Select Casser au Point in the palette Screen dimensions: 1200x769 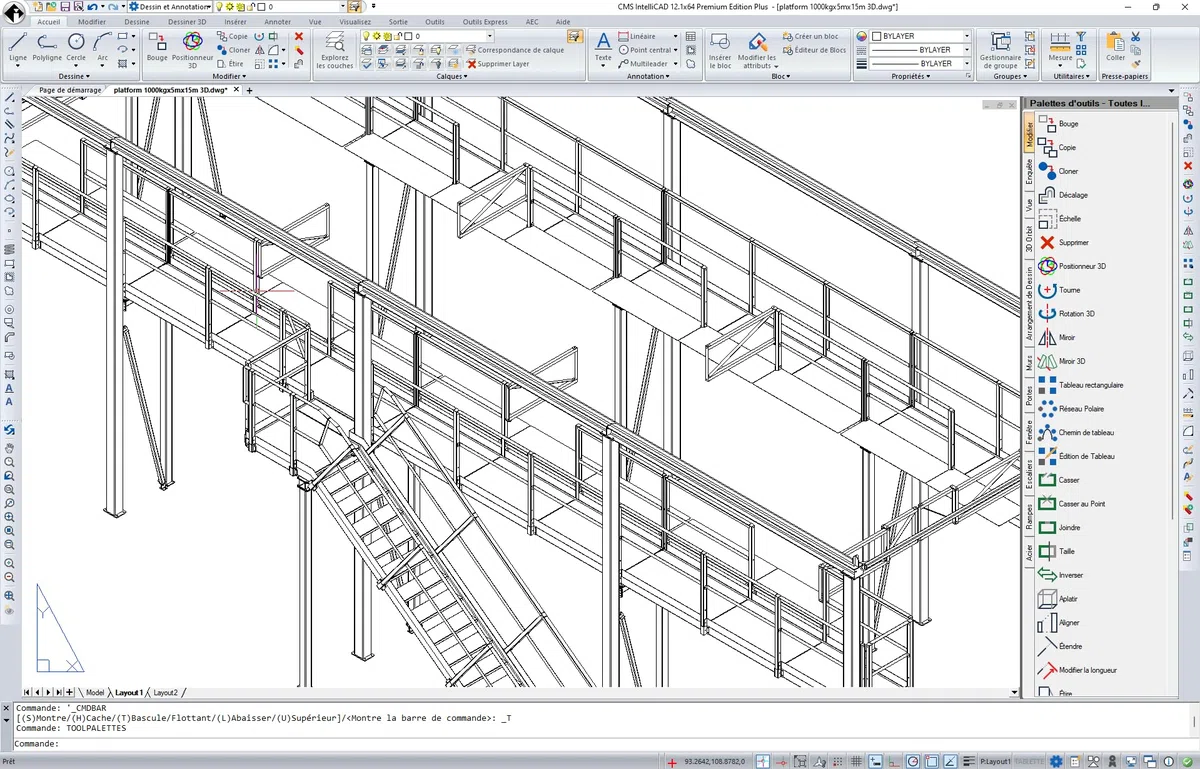tap(1072, 504)
